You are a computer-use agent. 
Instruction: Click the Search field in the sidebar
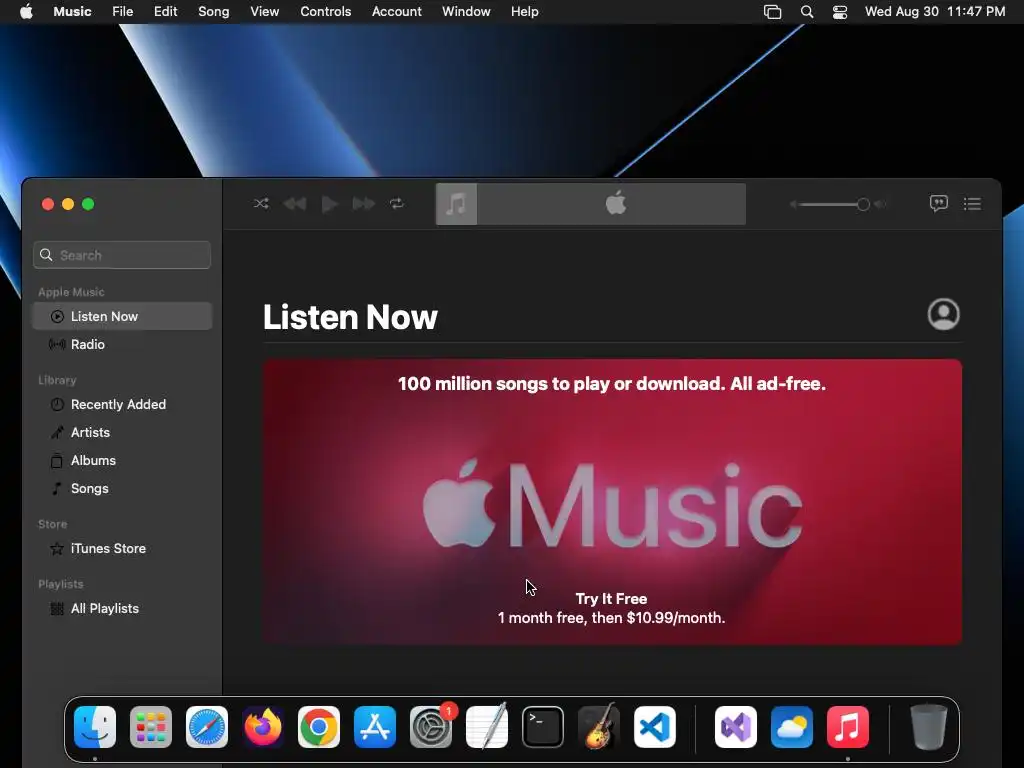[x=122, y=255]
